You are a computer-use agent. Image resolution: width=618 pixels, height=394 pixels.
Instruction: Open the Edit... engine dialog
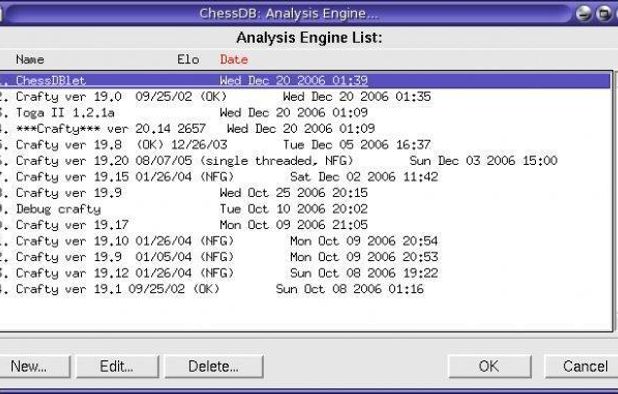[117, 366]
